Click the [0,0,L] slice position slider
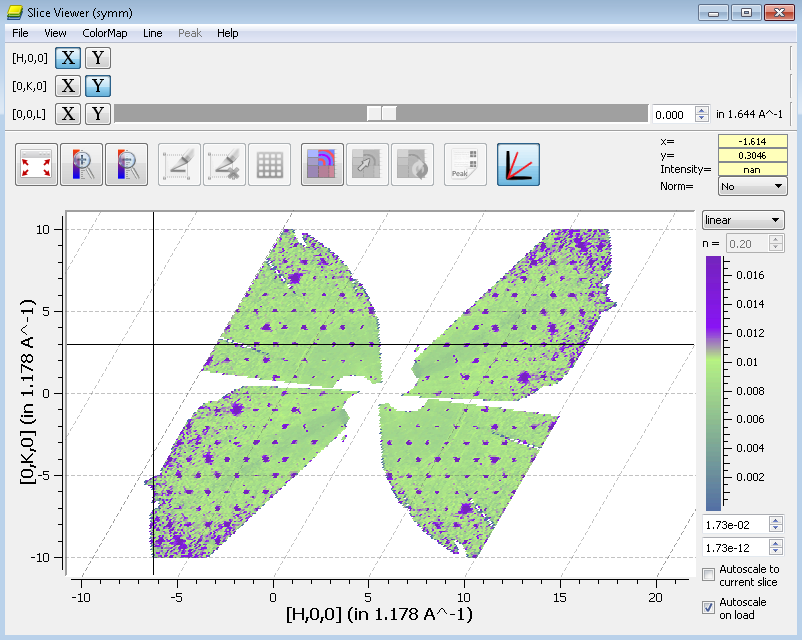Image resolution: width=802 pixels, height=640 pixels. [381, 114]
